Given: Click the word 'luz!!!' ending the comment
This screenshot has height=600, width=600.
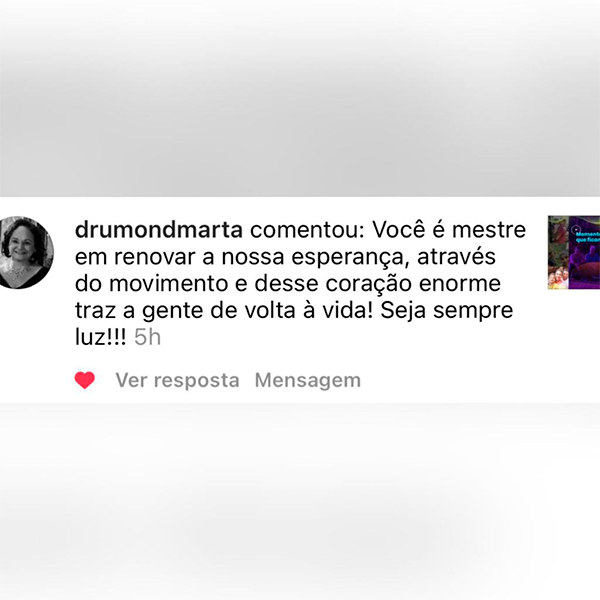Looking at the screenshot, I should [100, 337].
